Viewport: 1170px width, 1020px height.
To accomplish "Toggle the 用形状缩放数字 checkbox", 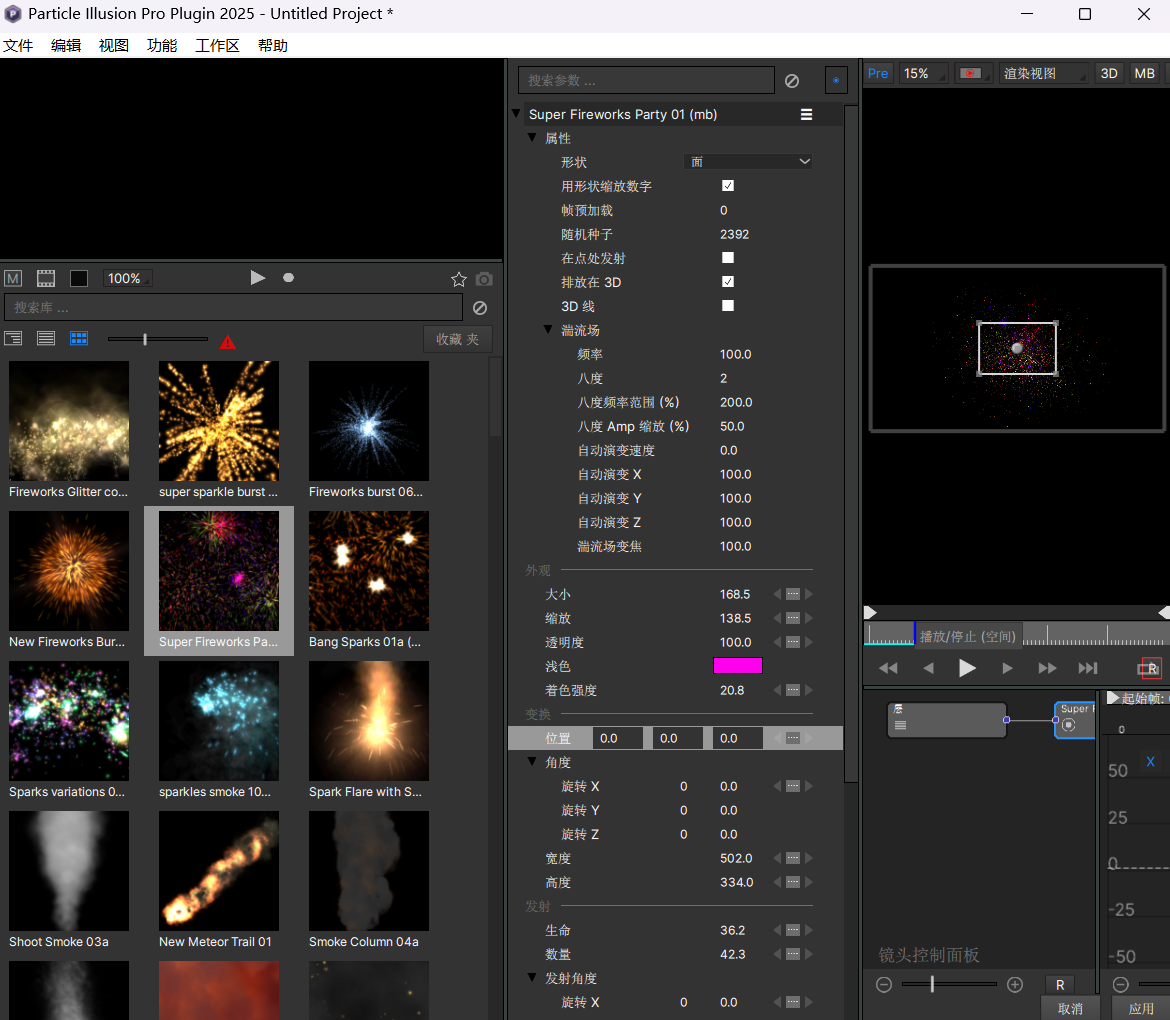I will pos(727,185).
